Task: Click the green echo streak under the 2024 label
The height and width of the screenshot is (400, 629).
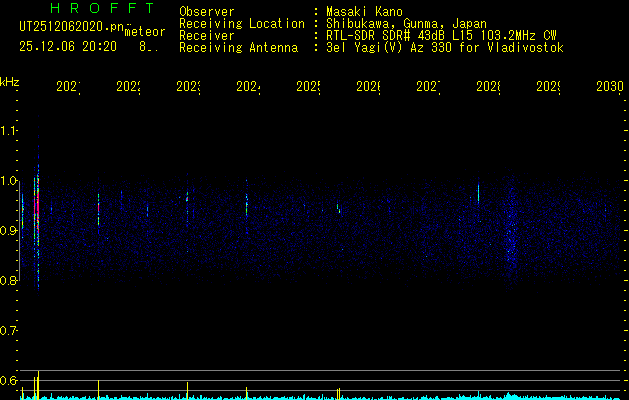Action: pyautogui.click(x=247, y=203)
